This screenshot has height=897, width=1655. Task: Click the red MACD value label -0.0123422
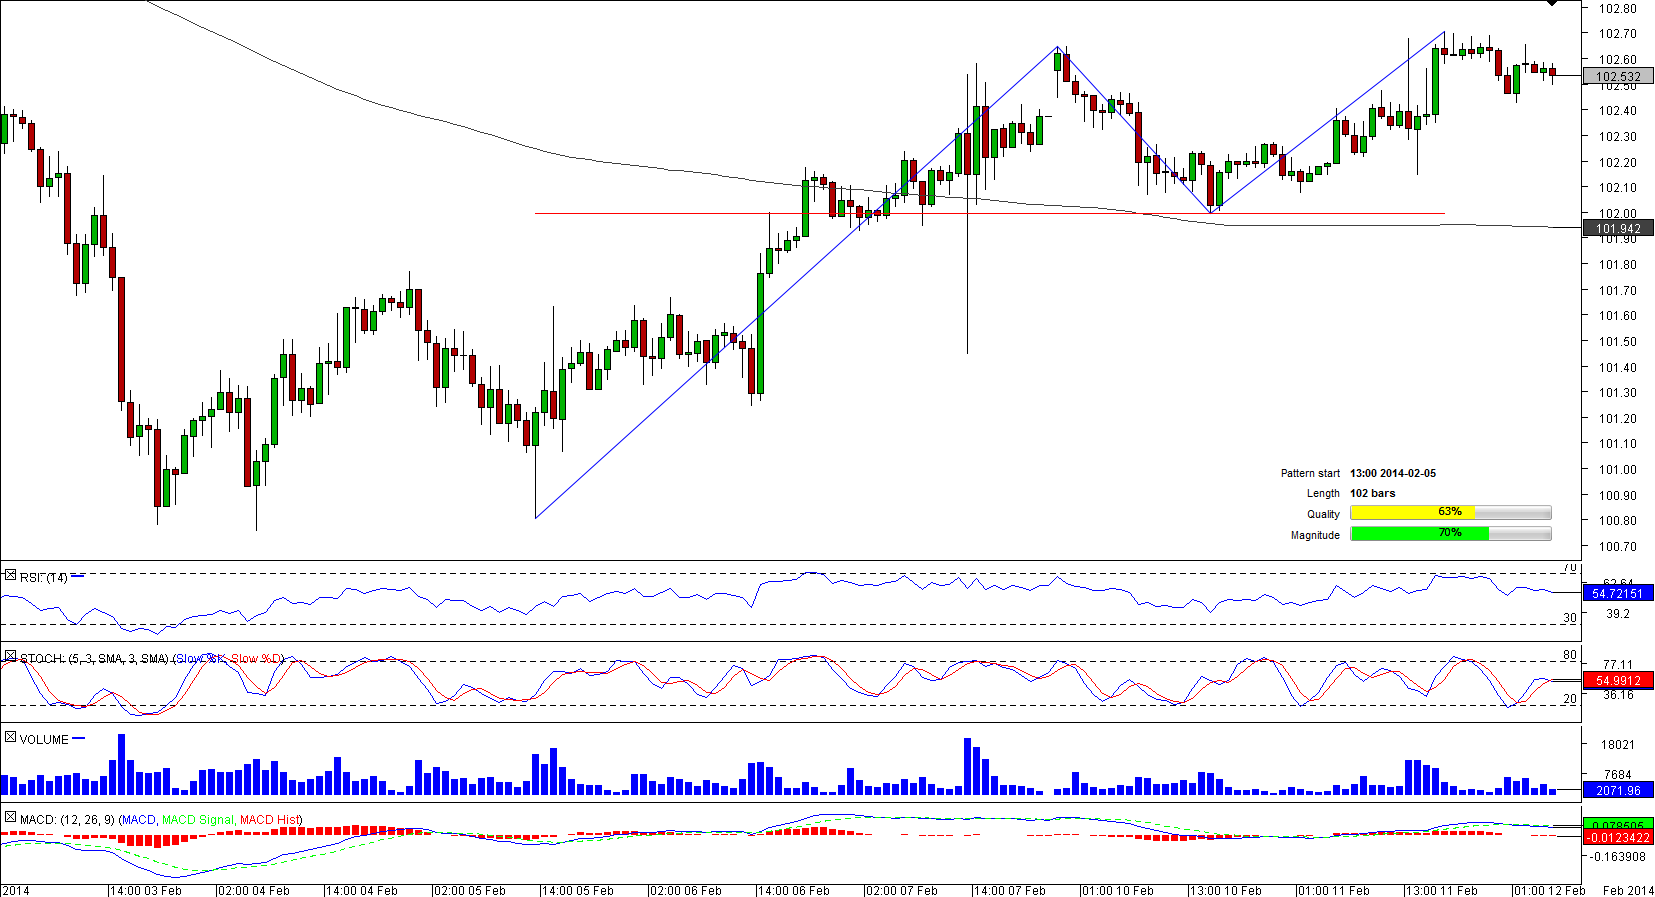1617,838
